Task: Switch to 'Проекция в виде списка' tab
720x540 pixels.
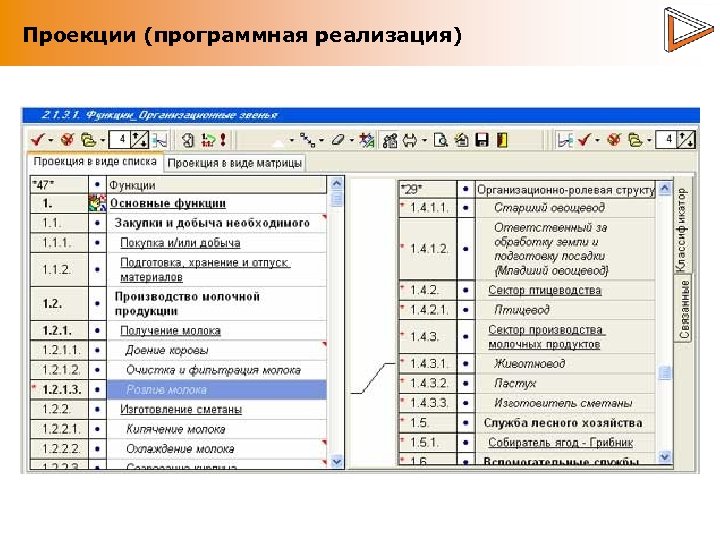Action: (95, 162)
